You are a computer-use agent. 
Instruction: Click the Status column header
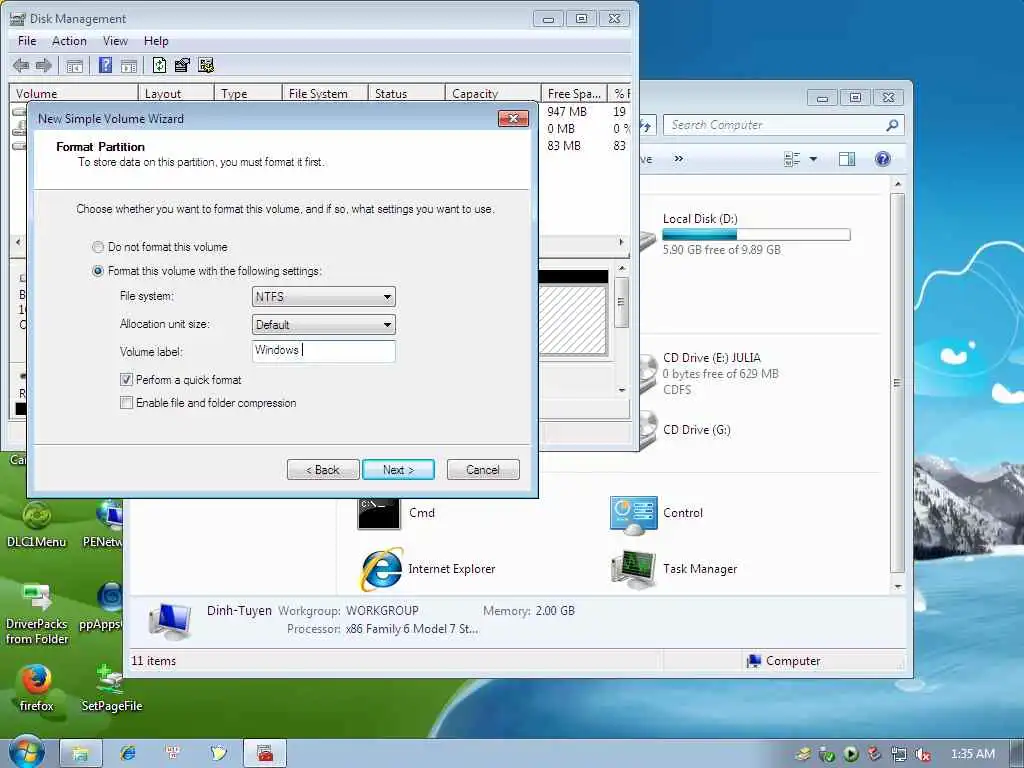pyautogui.click(x=406, y=93)
